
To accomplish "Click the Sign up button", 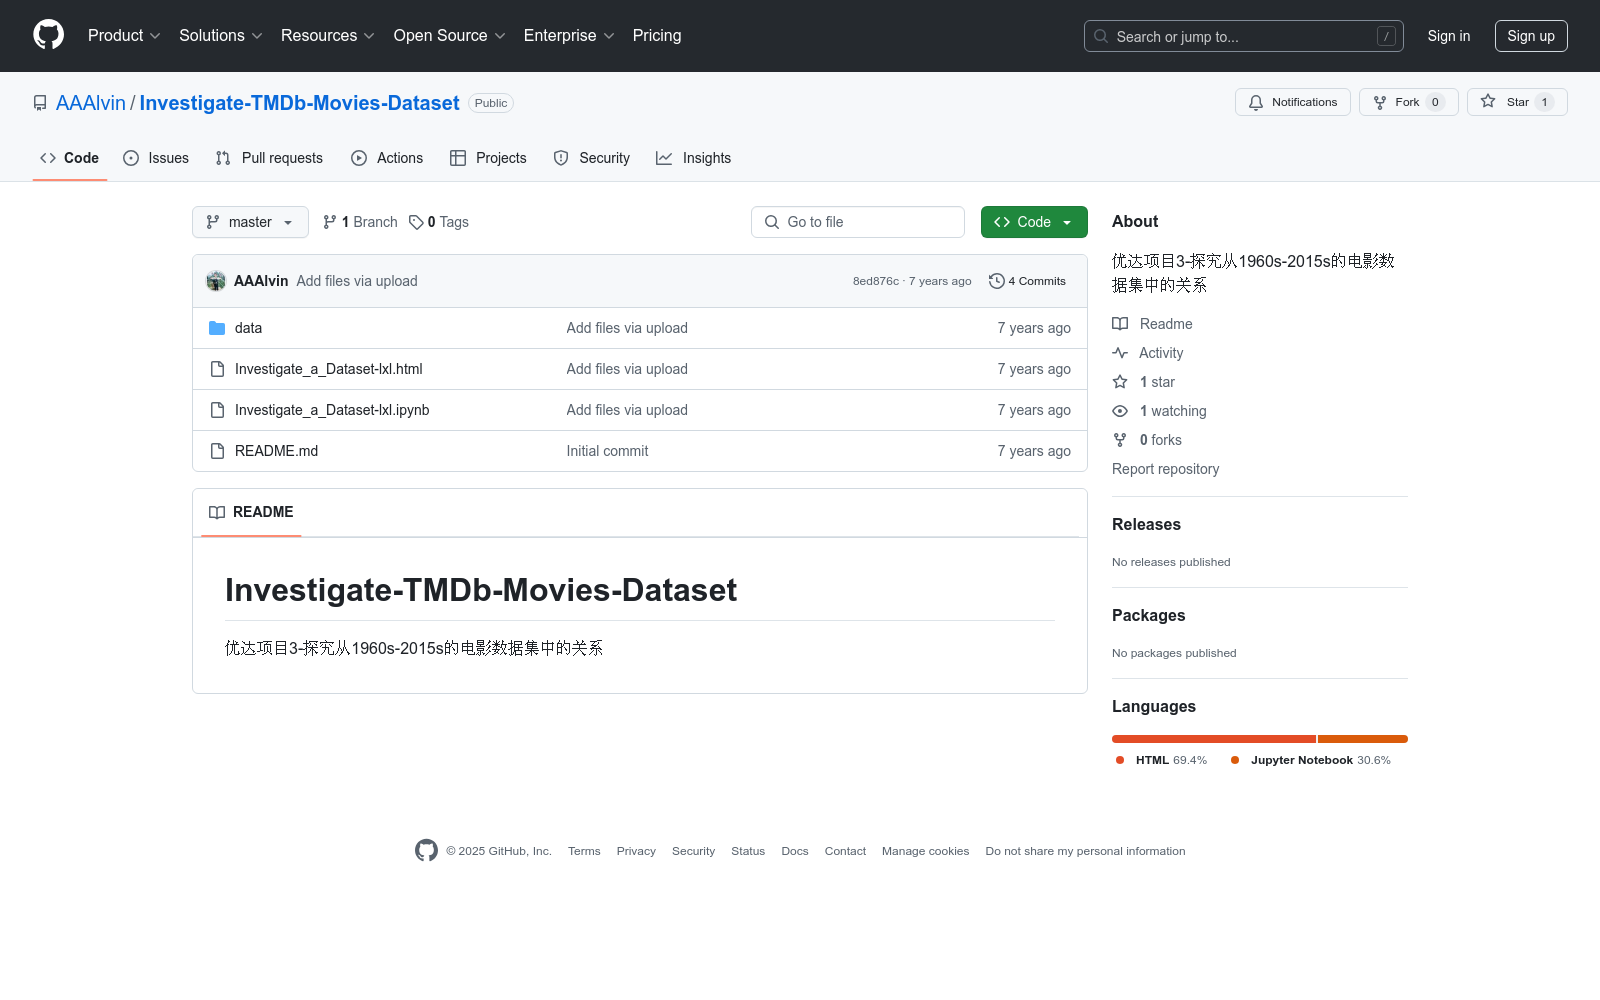I will [1531, 36].
